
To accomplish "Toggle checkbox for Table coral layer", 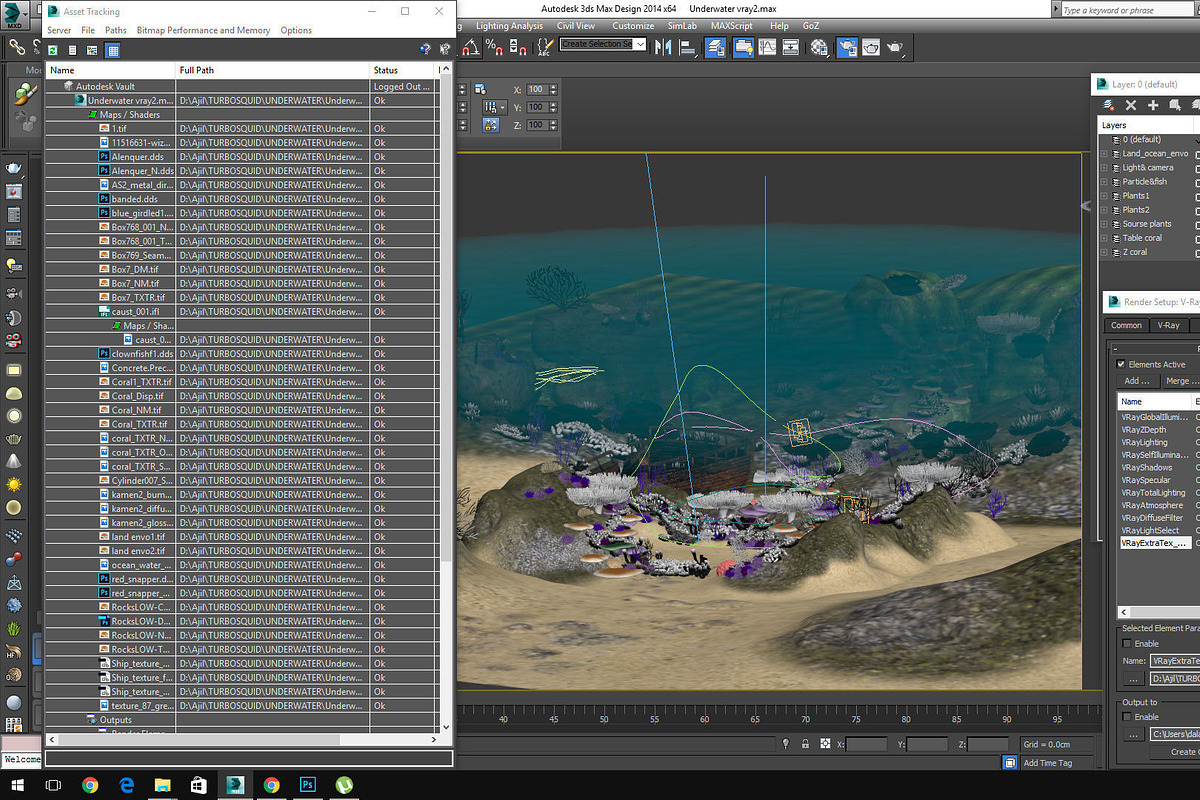I will pos(1197,238).
